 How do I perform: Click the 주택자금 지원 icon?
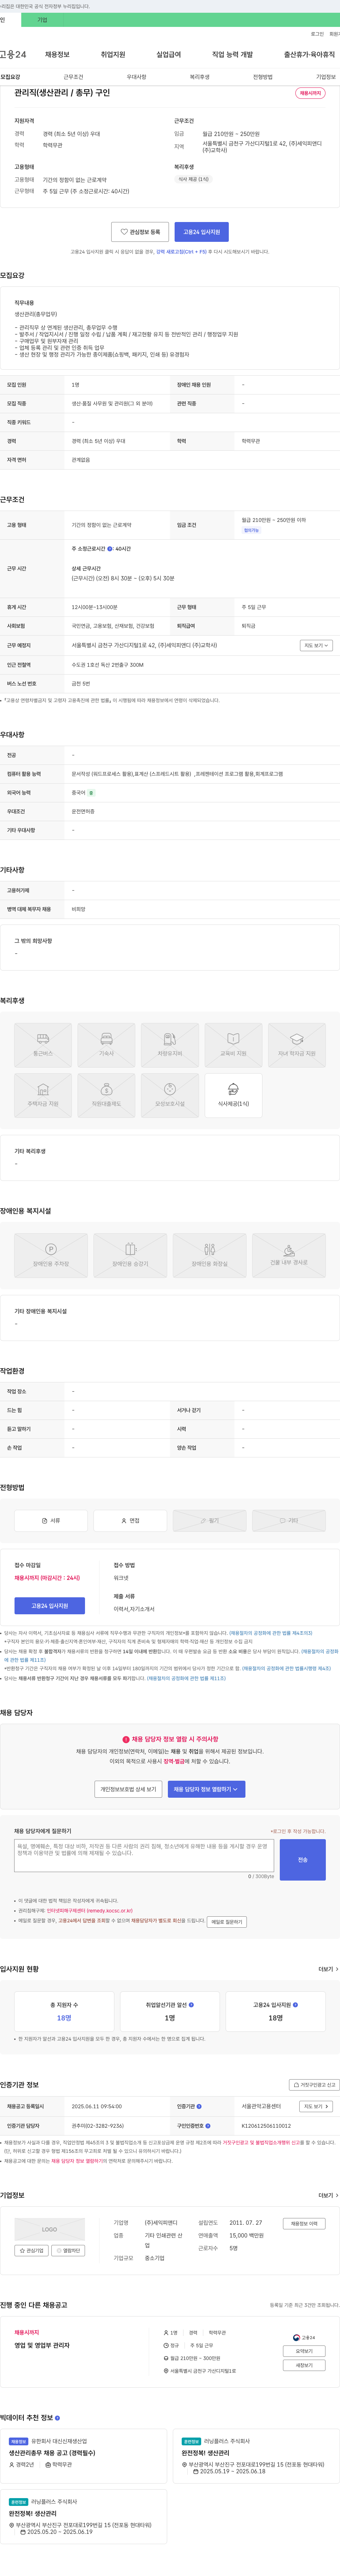43,1095
